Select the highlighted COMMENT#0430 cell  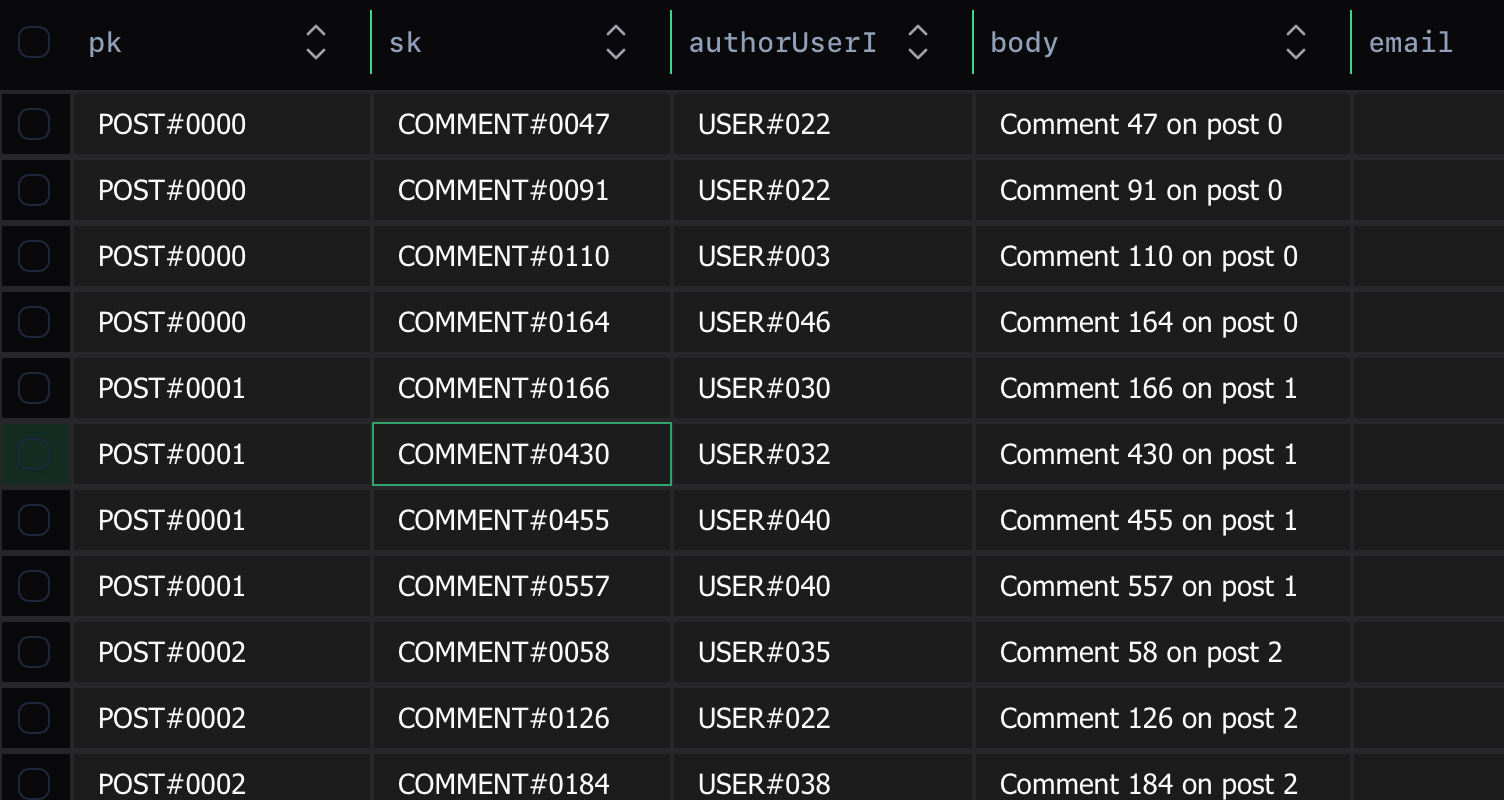pyautogui.click(x=522, y=454)
